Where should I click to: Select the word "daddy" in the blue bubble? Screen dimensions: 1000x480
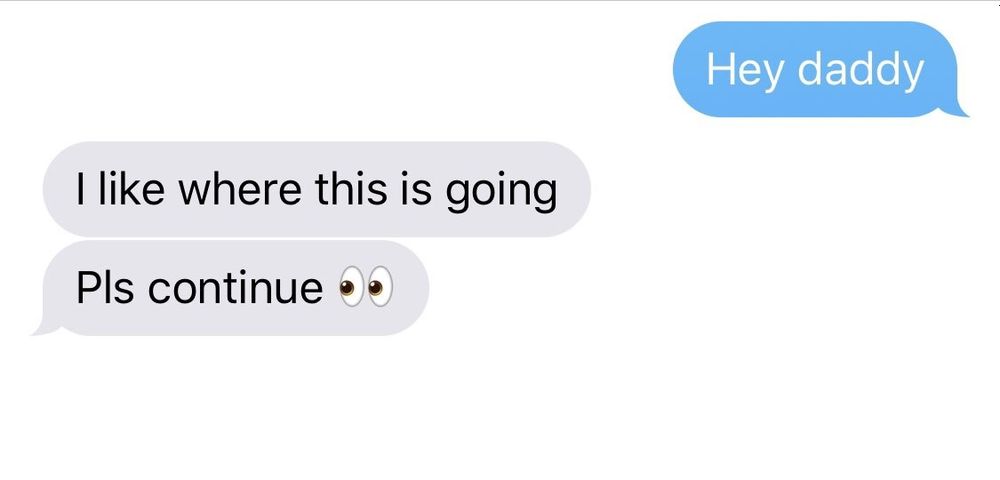point(860,69)
